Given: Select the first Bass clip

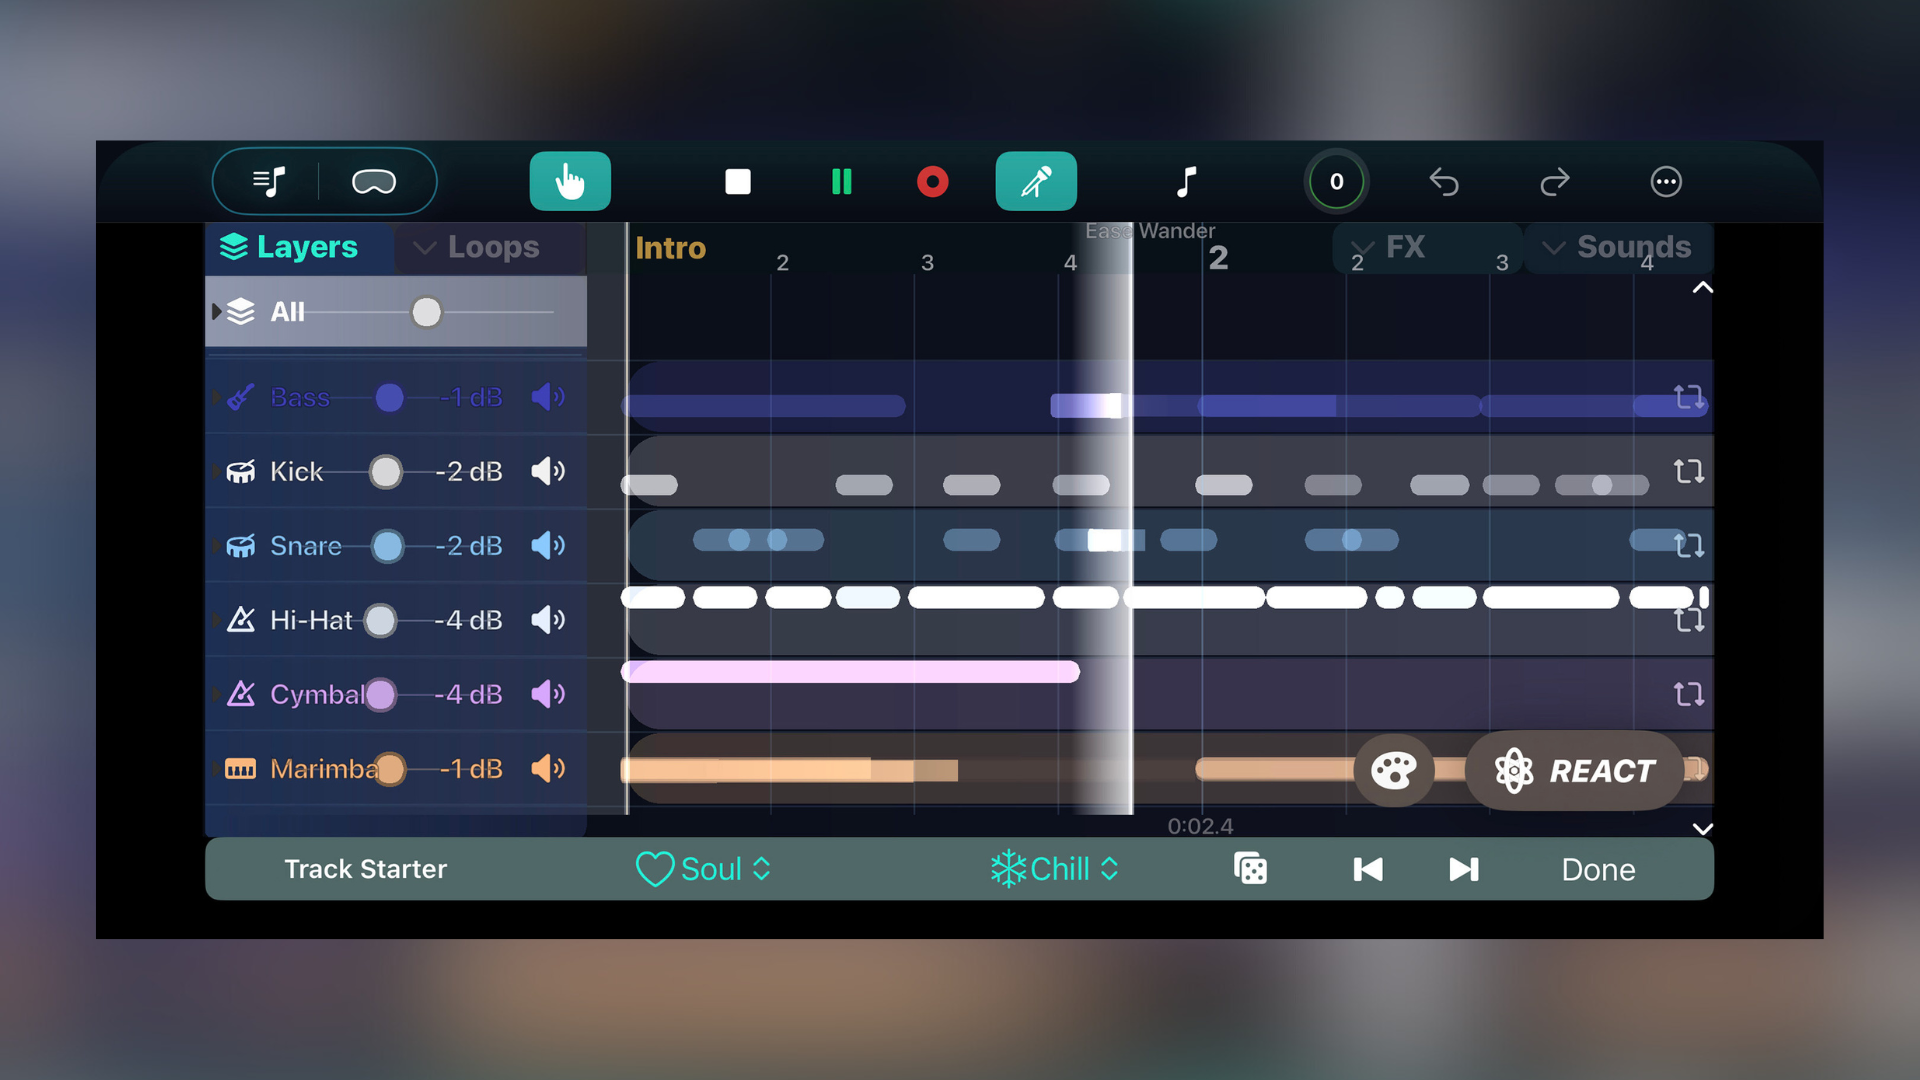Looking at the screenshot, I should pos(763,406).
